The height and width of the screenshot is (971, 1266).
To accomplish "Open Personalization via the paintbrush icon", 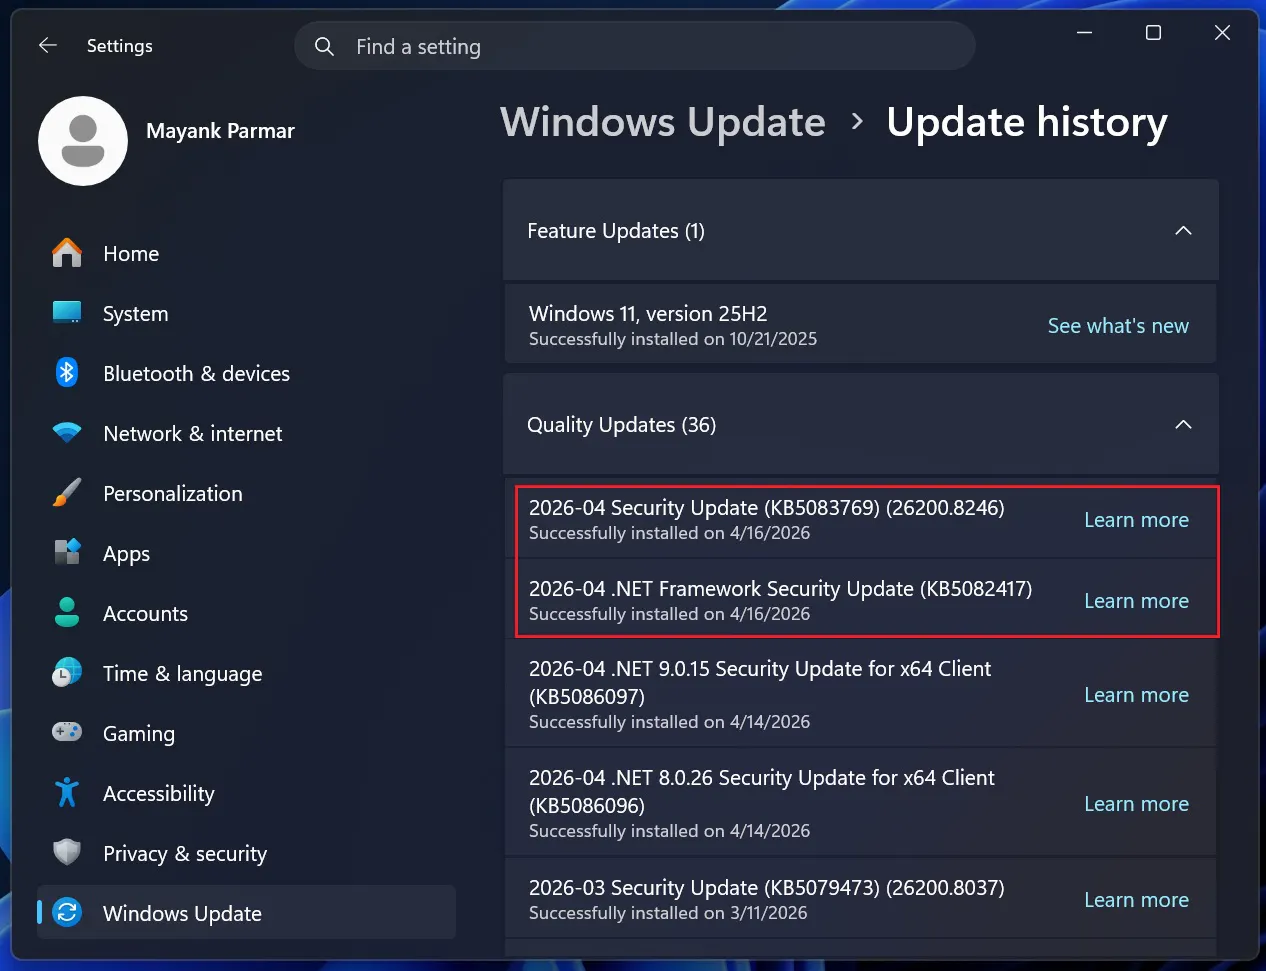I will 67,493.
